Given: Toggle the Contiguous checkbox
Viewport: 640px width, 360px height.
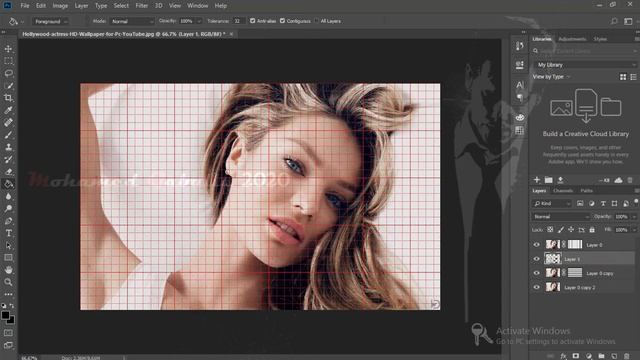Looking at the screenshot, I should (x=282, y=21).
